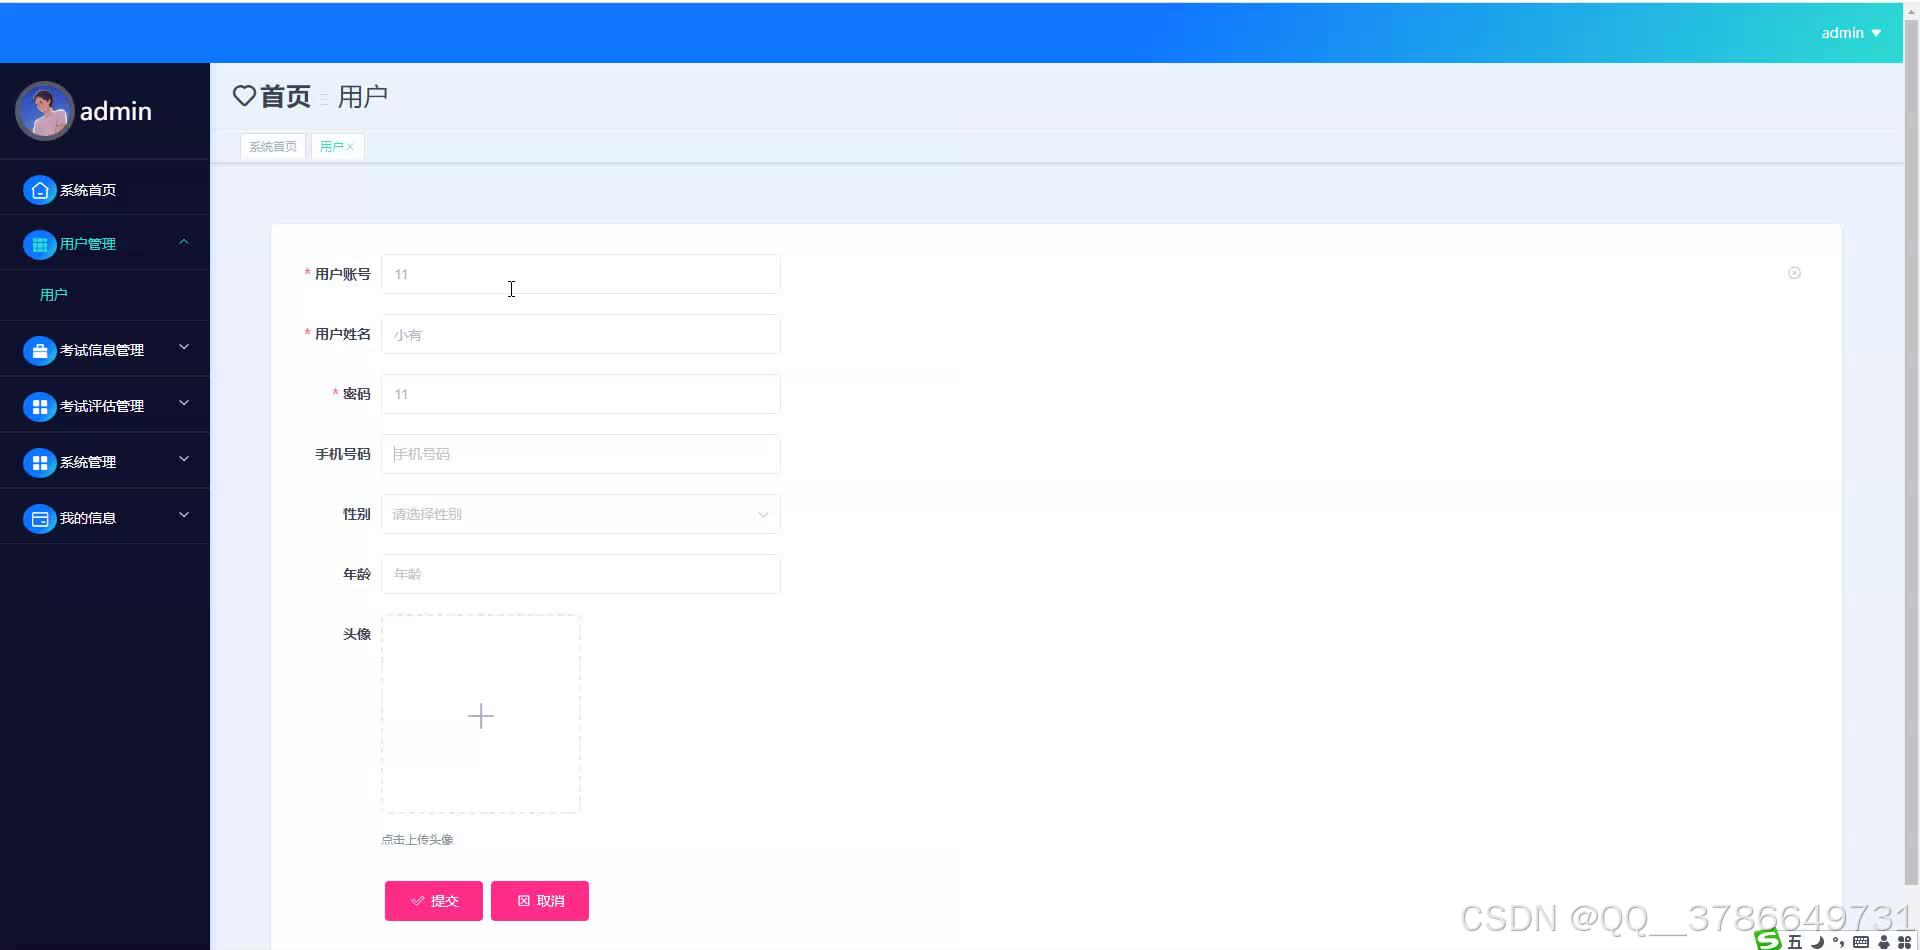Click the 取消 cancel button

coord(540,901)
